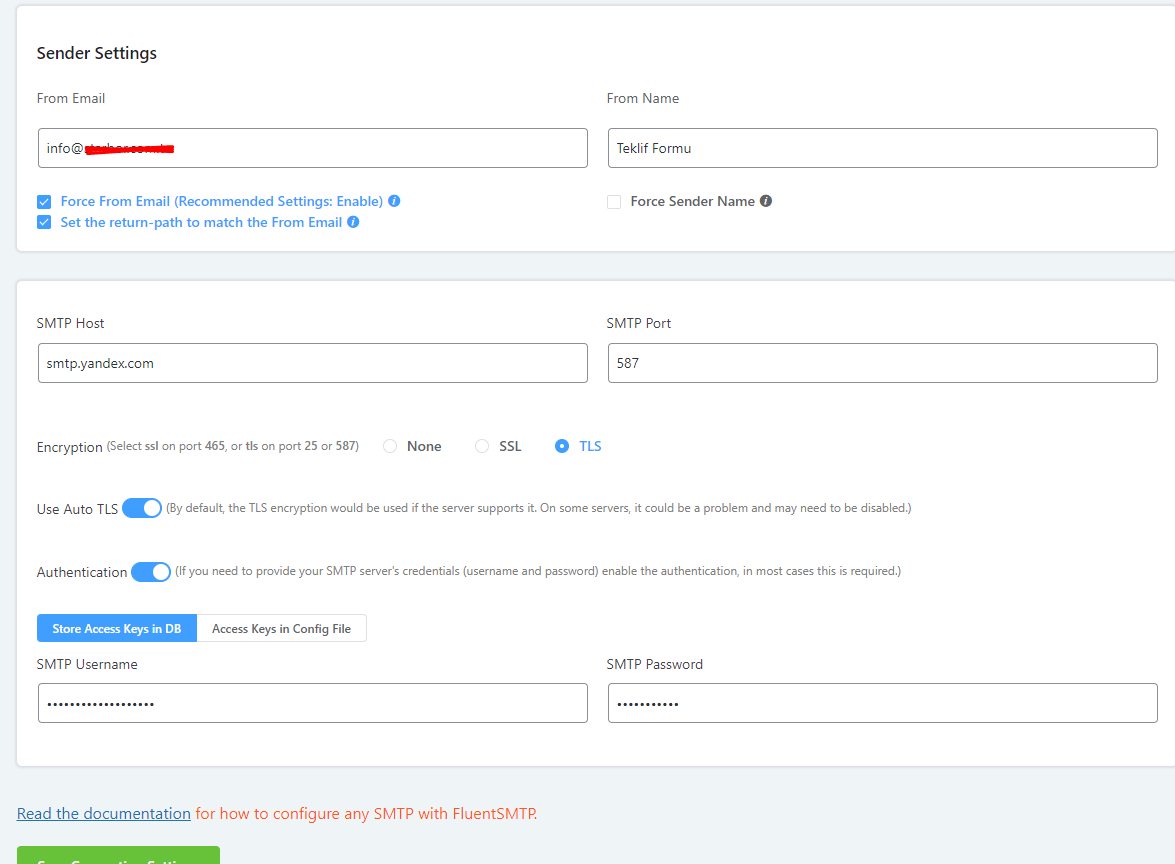Click the green Save Connection Settings button
This screenshot has width=1175, height=864.
(x=118, y=855)
